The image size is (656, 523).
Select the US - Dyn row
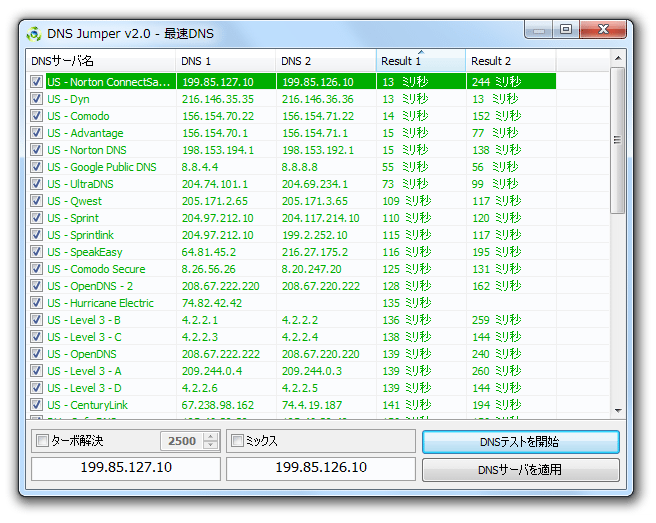coord(291,99)
